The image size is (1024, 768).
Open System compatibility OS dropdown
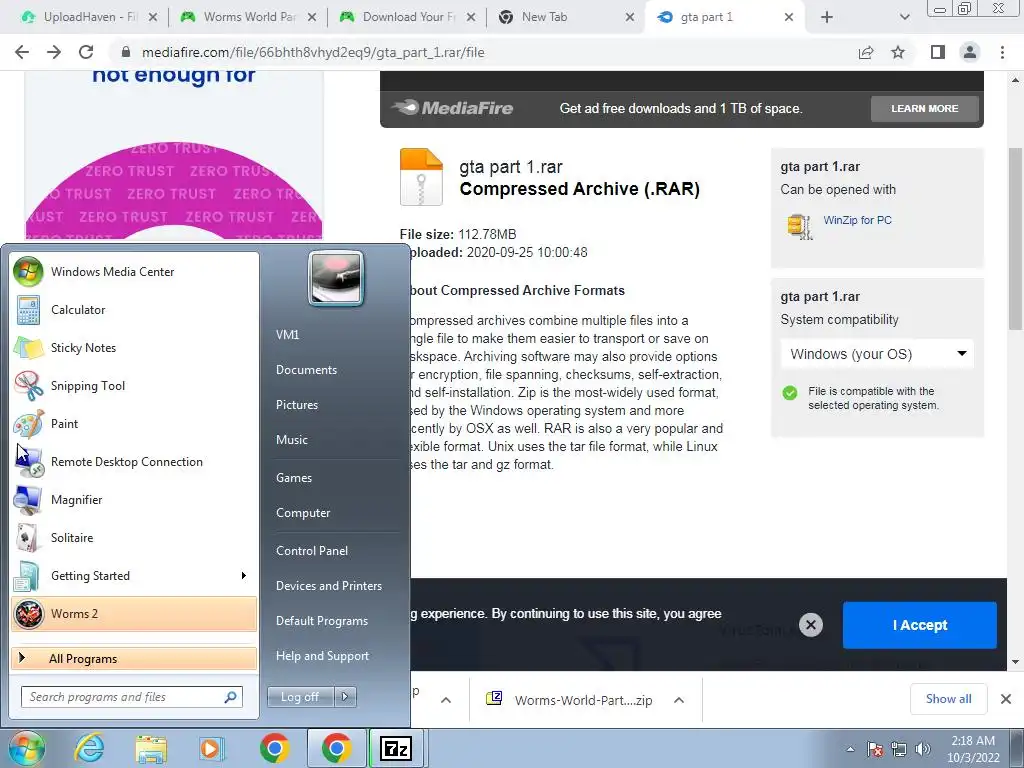point(877,354)
